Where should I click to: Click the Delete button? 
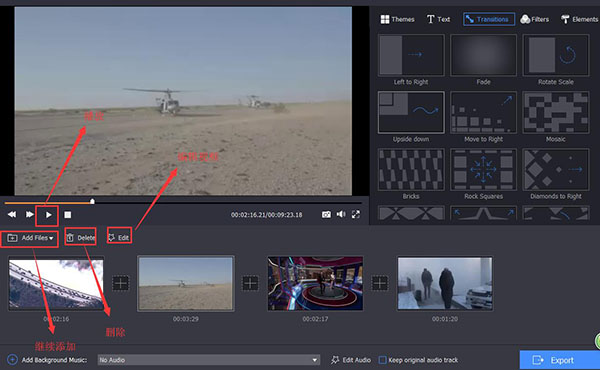pyautogui.click(x=81, y=238)
